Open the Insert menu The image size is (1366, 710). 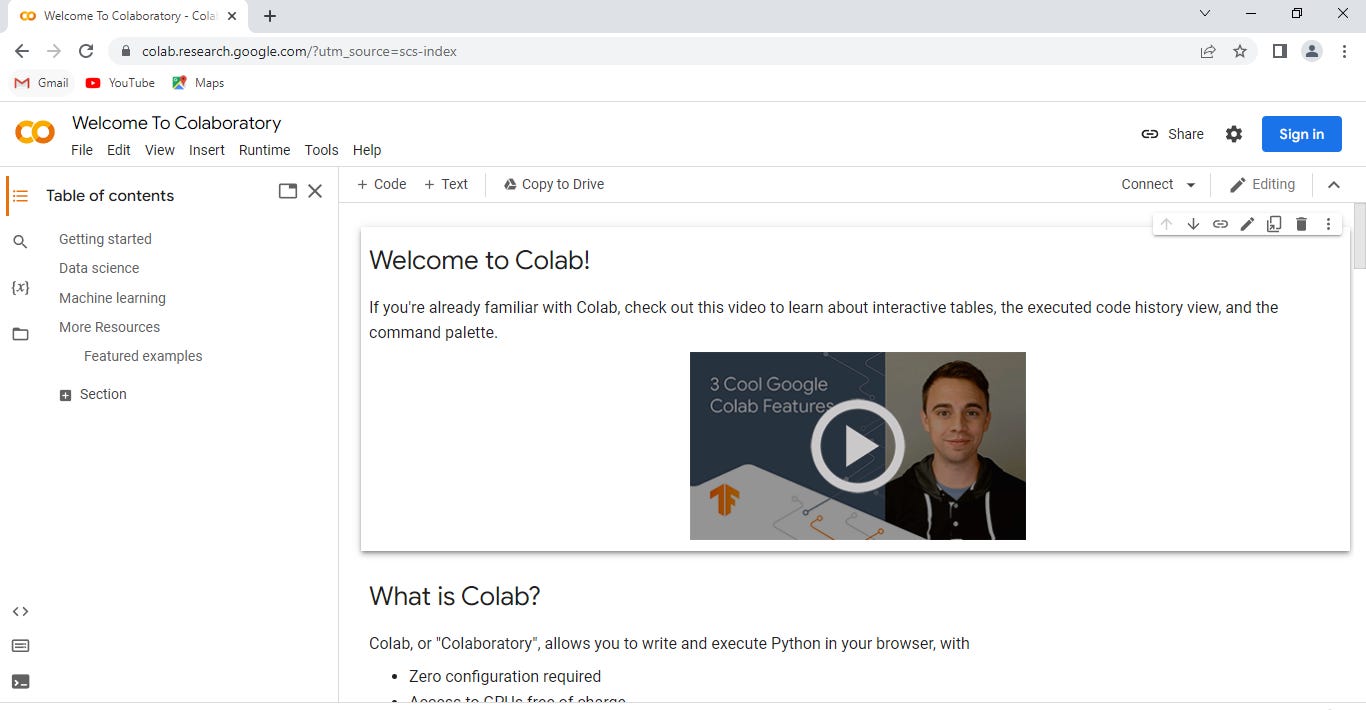(207, 150)
